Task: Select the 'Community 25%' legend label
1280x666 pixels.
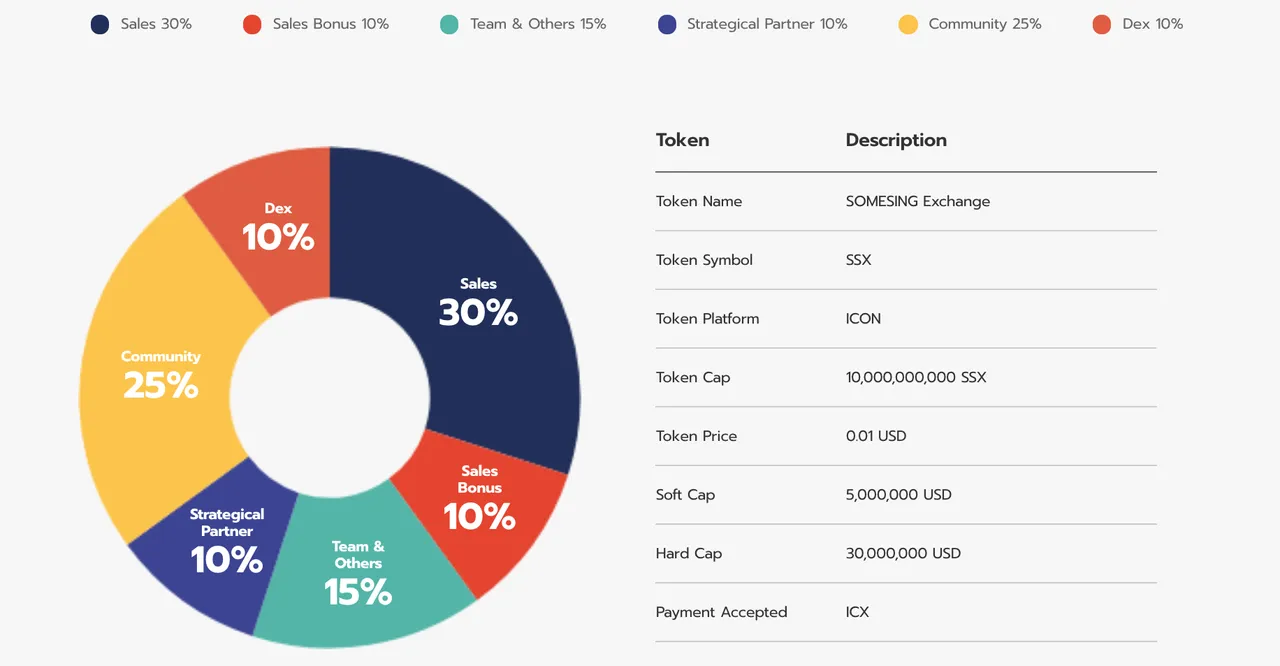Action: tap(985, 24)
